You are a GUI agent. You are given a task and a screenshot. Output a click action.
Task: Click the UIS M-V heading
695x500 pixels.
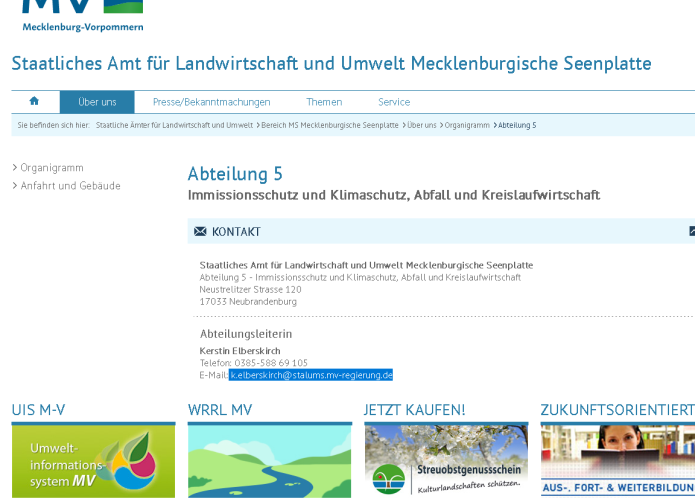click(38, 410)
